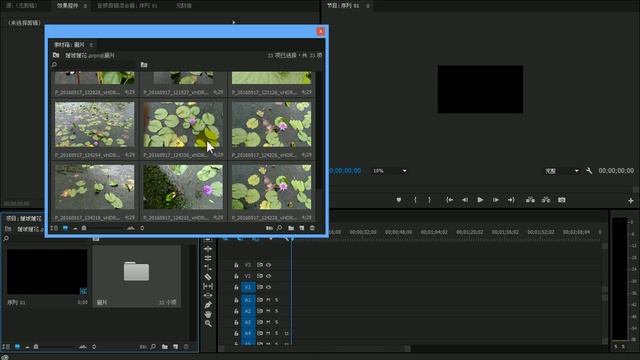Click the bin tab in floating window
The height and width of the screenshot is (360, 640).
click(x=69, y=44)
